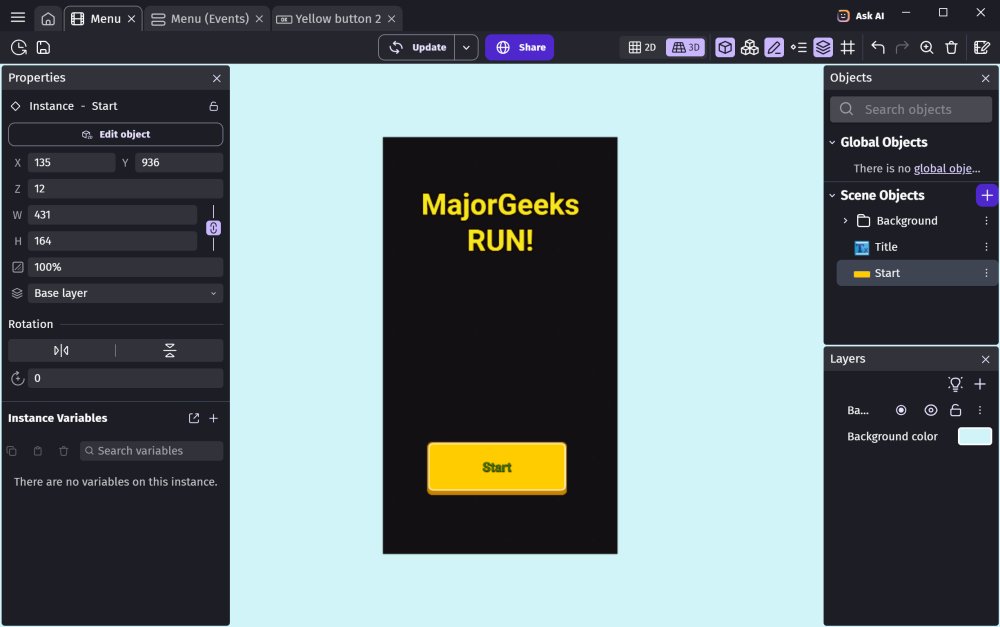Image resolution: width=1000 pixels, height=627 pixels.
Task: Click the Search objects field
Action: [x=911, y=109]
